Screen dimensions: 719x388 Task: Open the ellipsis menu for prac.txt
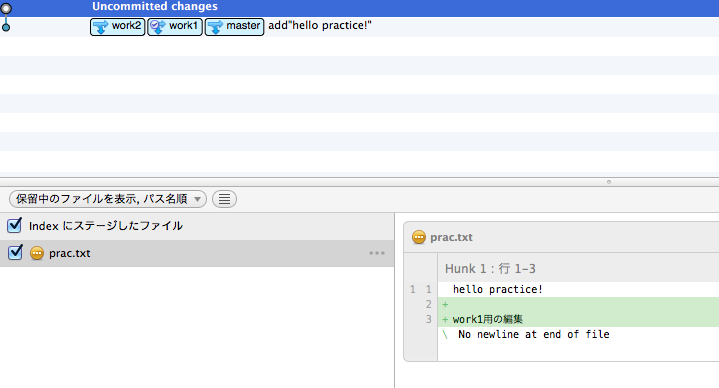377,253
